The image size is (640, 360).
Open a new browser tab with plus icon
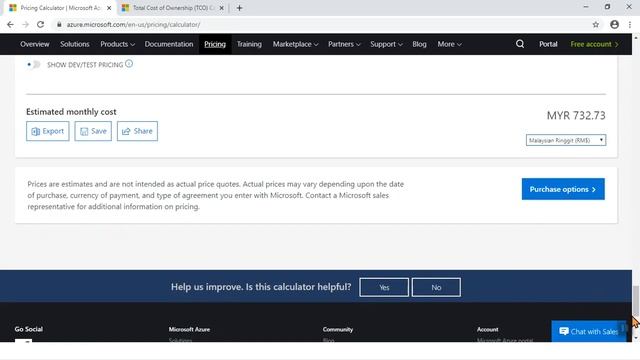(240, 8)
